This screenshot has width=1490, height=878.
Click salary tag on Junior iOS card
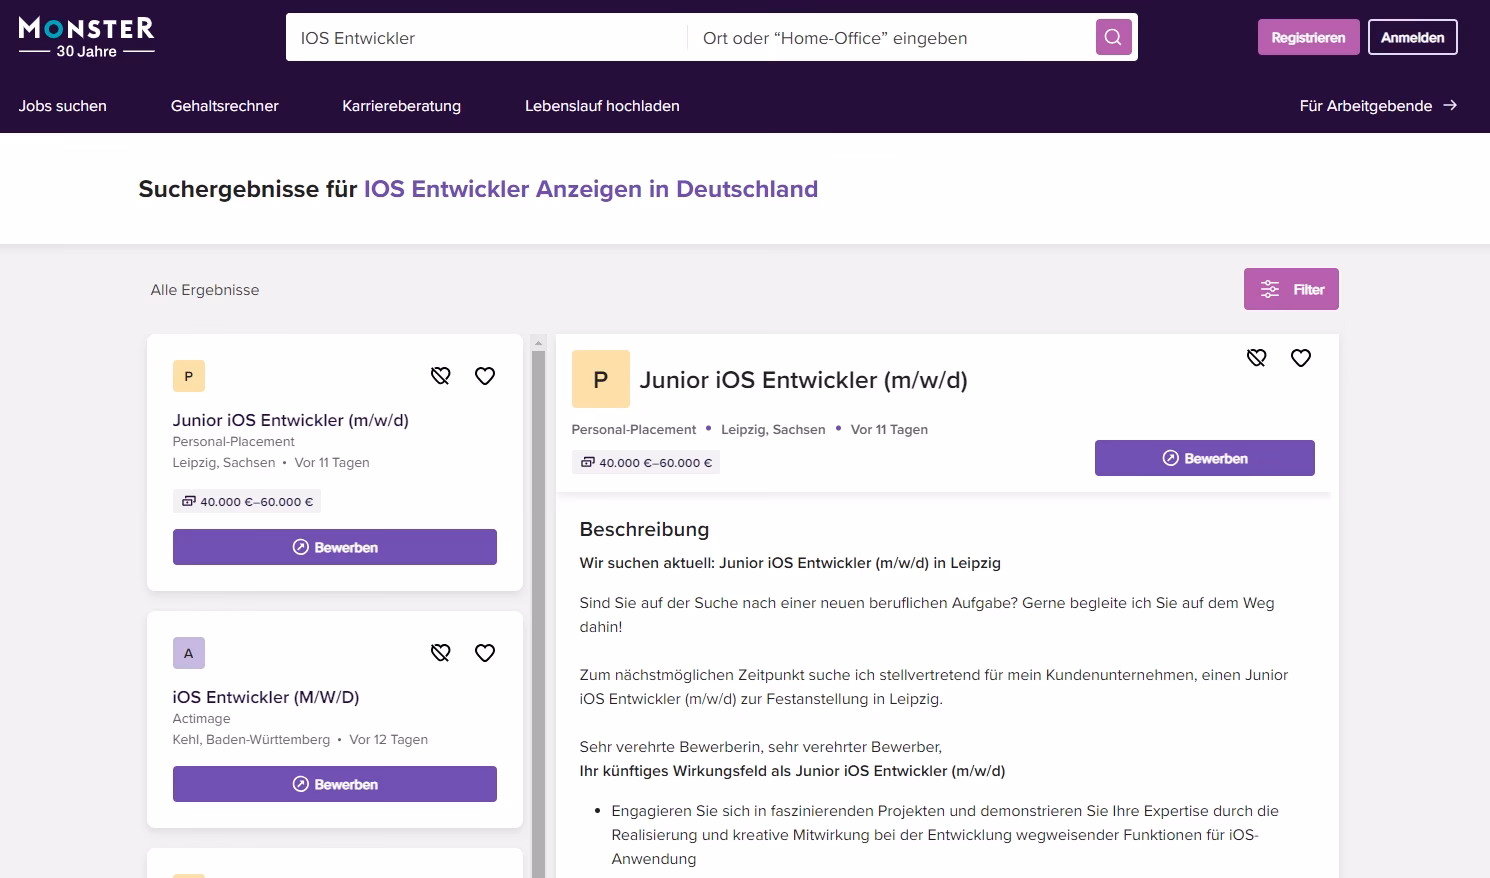point(247,502)
